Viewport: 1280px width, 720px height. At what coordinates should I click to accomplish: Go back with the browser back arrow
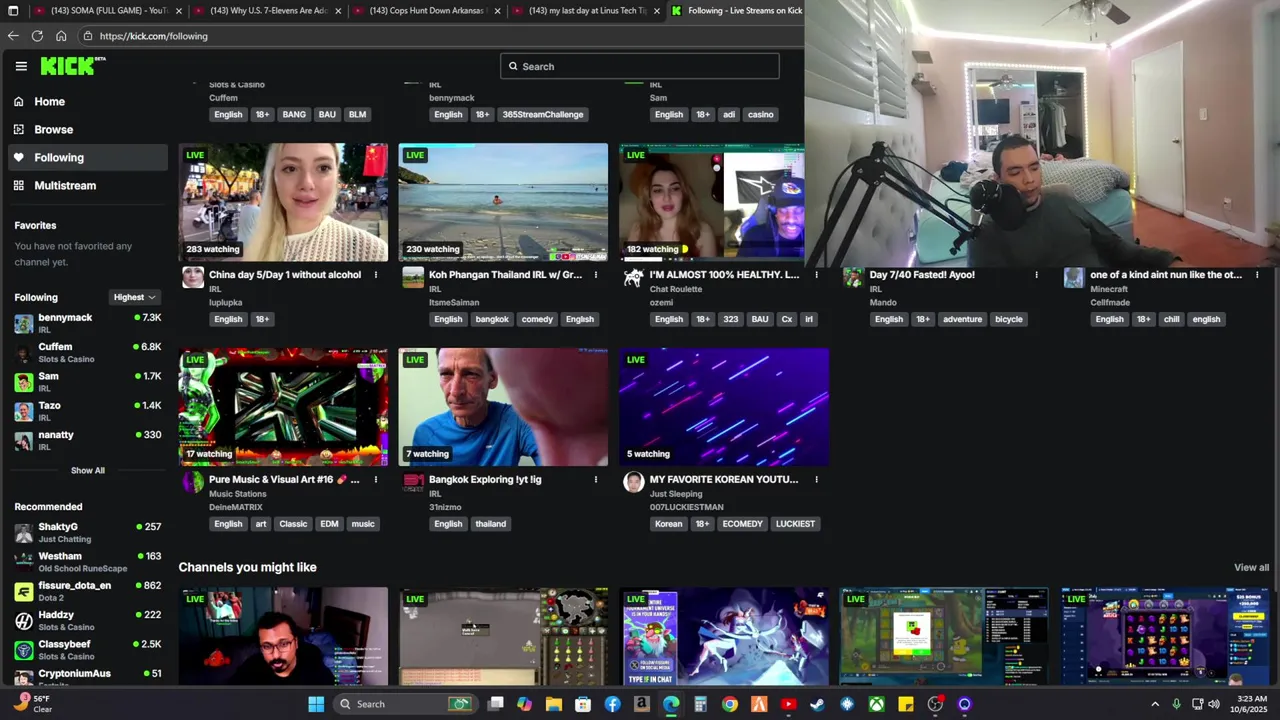point(13,35)
